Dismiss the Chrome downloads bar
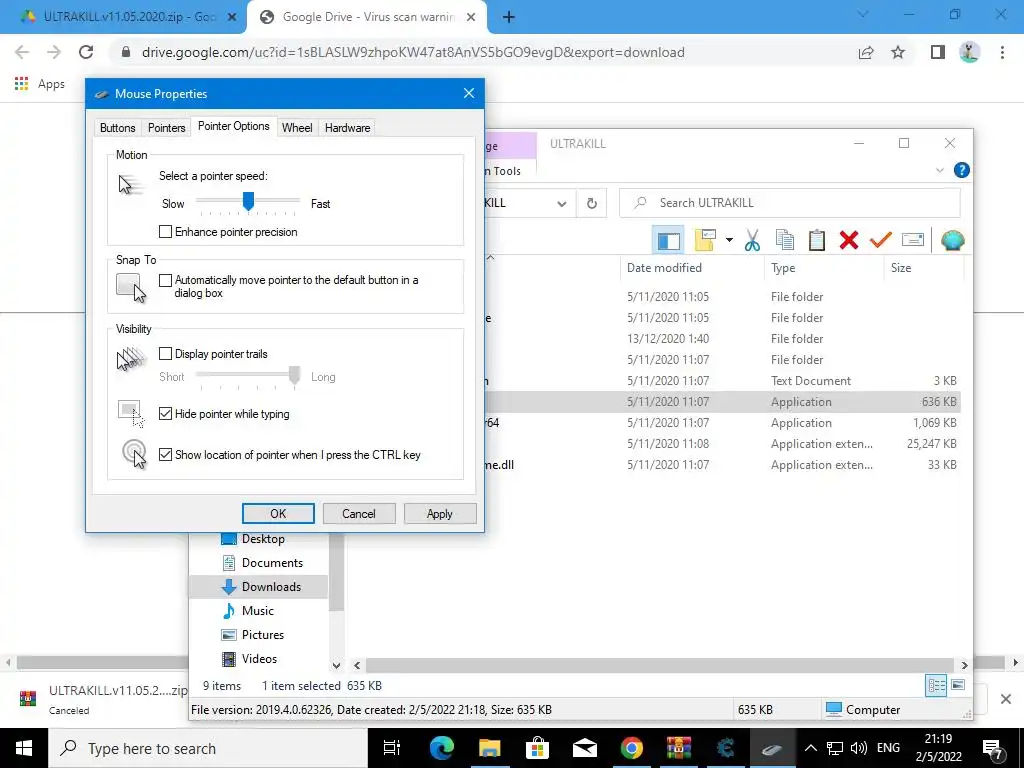The width and height of the screenshot is (1024, 768). [x=1006, y=699]
